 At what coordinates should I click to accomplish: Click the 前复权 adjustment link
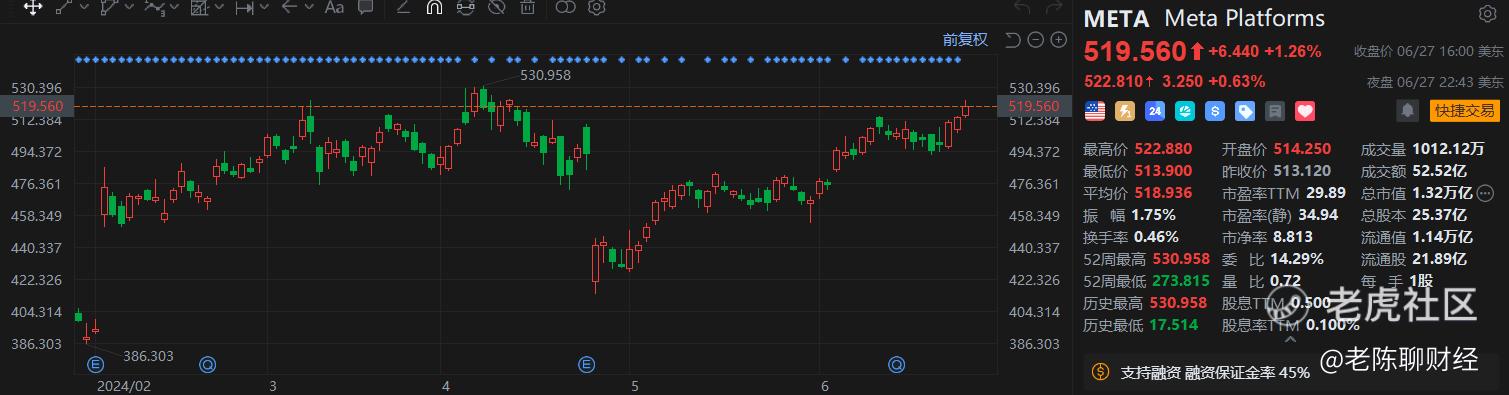pyautogui.click(x=965, y=39)
